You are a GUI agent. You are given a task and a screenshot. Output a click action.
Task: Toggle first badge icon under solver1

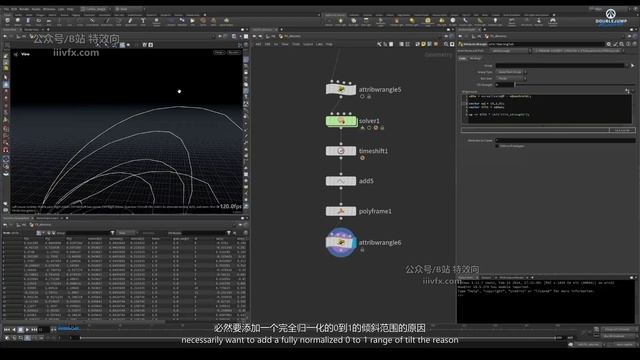pos(362,128)
